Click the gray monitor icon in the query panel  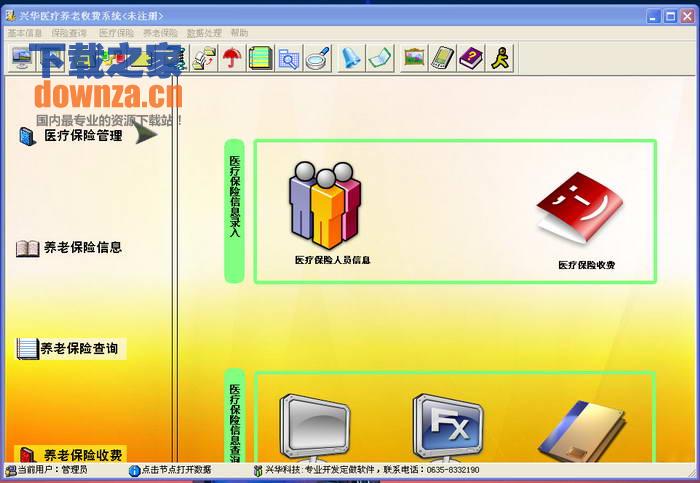coord(315,428)
